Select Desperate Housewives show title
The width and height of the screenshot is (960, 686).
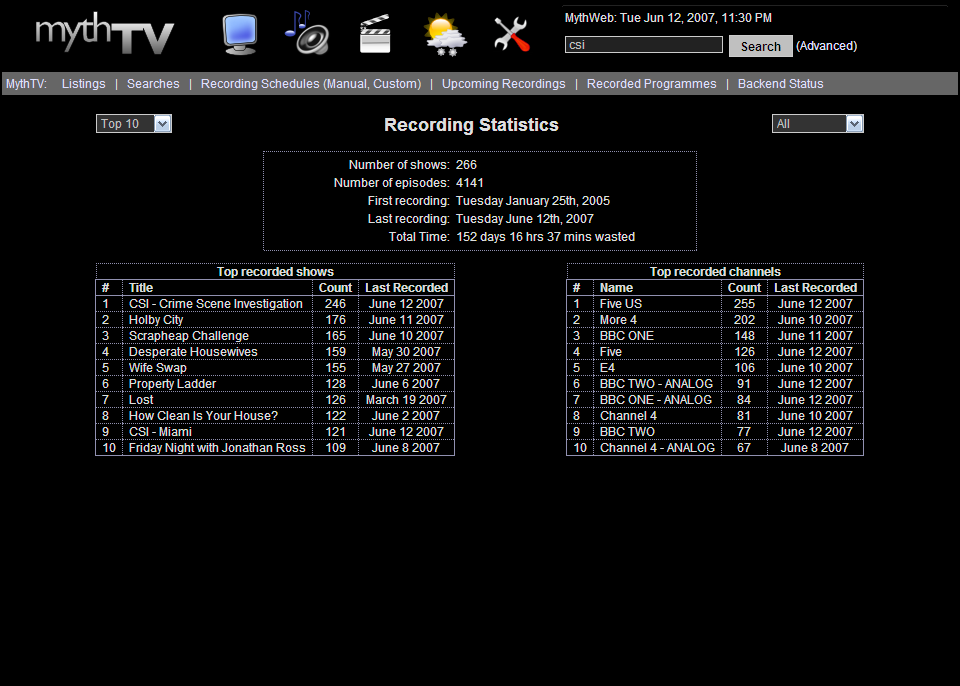pyautogui.click(x=193, y=352)
